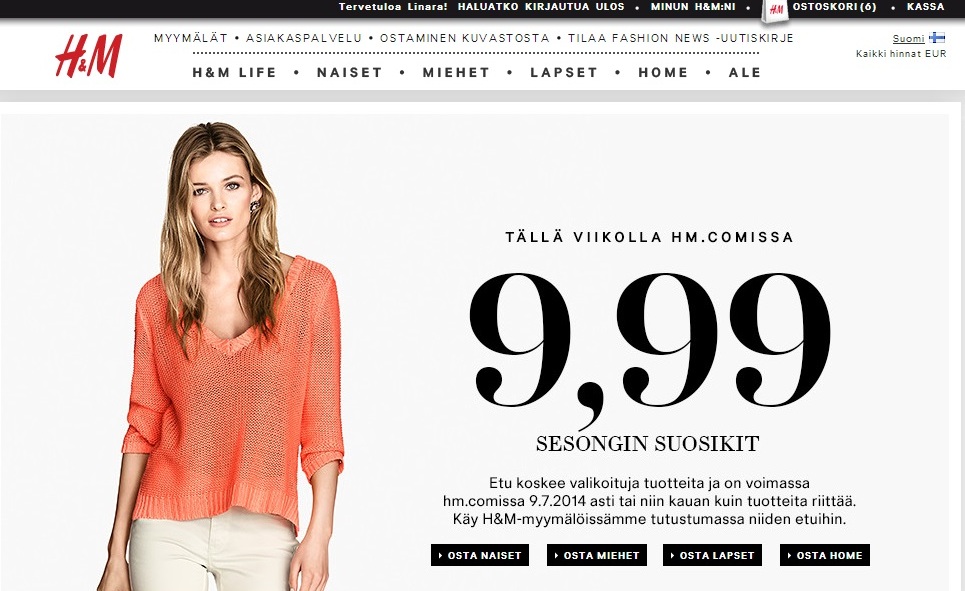Viewport: 965px width, 591px height.
Task: Open the HOME menu
Action: [663, 73]
